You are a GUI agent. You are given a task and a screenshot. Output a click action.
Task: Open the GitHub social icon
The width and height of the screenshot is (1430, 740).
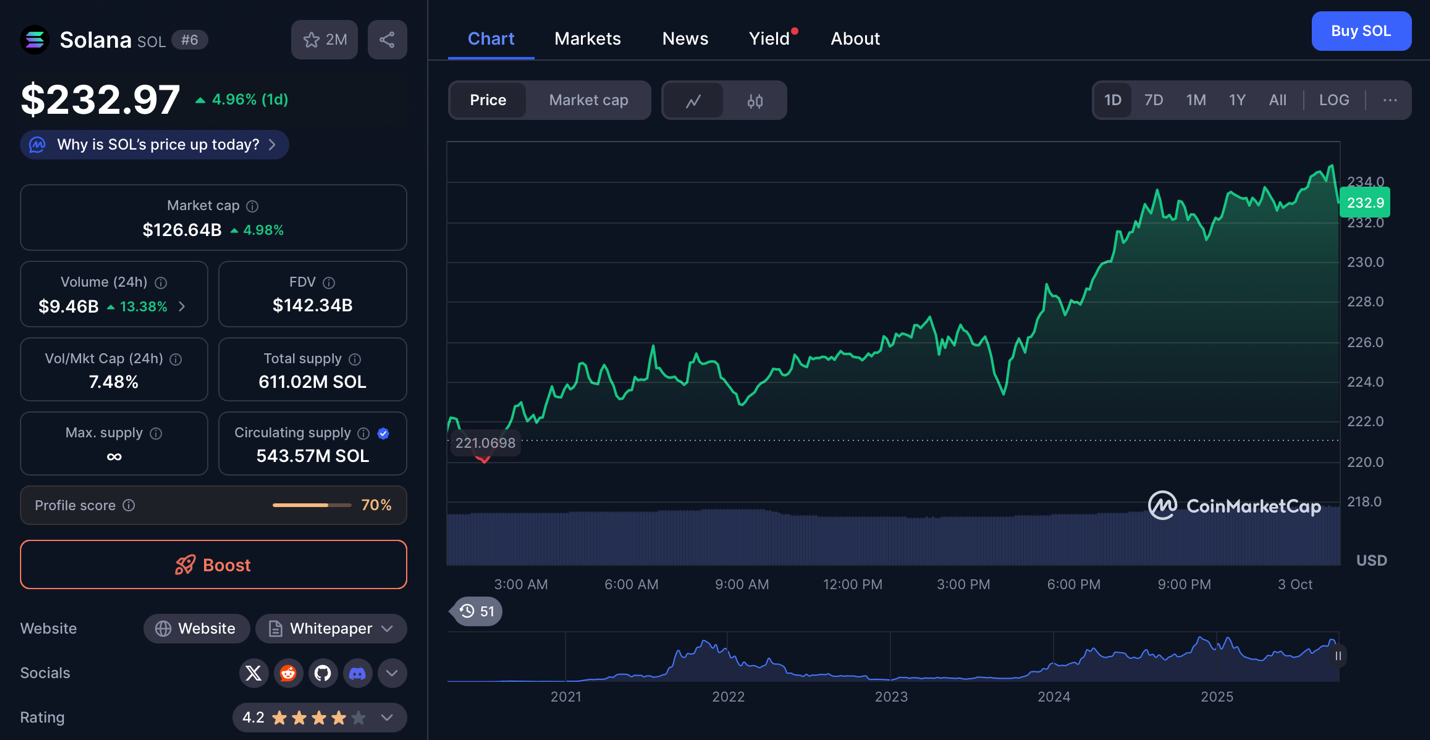coord(322,673)
